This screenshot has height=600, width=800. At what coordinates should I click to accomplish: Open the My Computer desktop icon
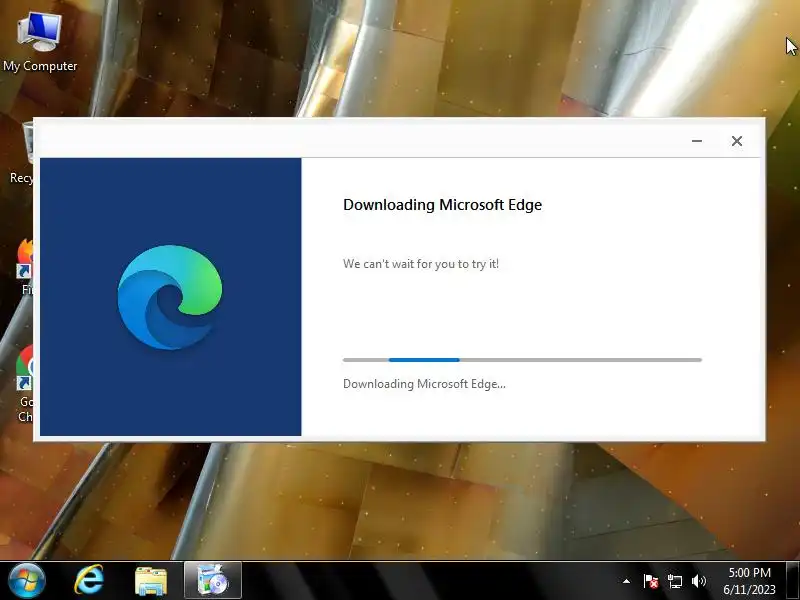point(40,42)
